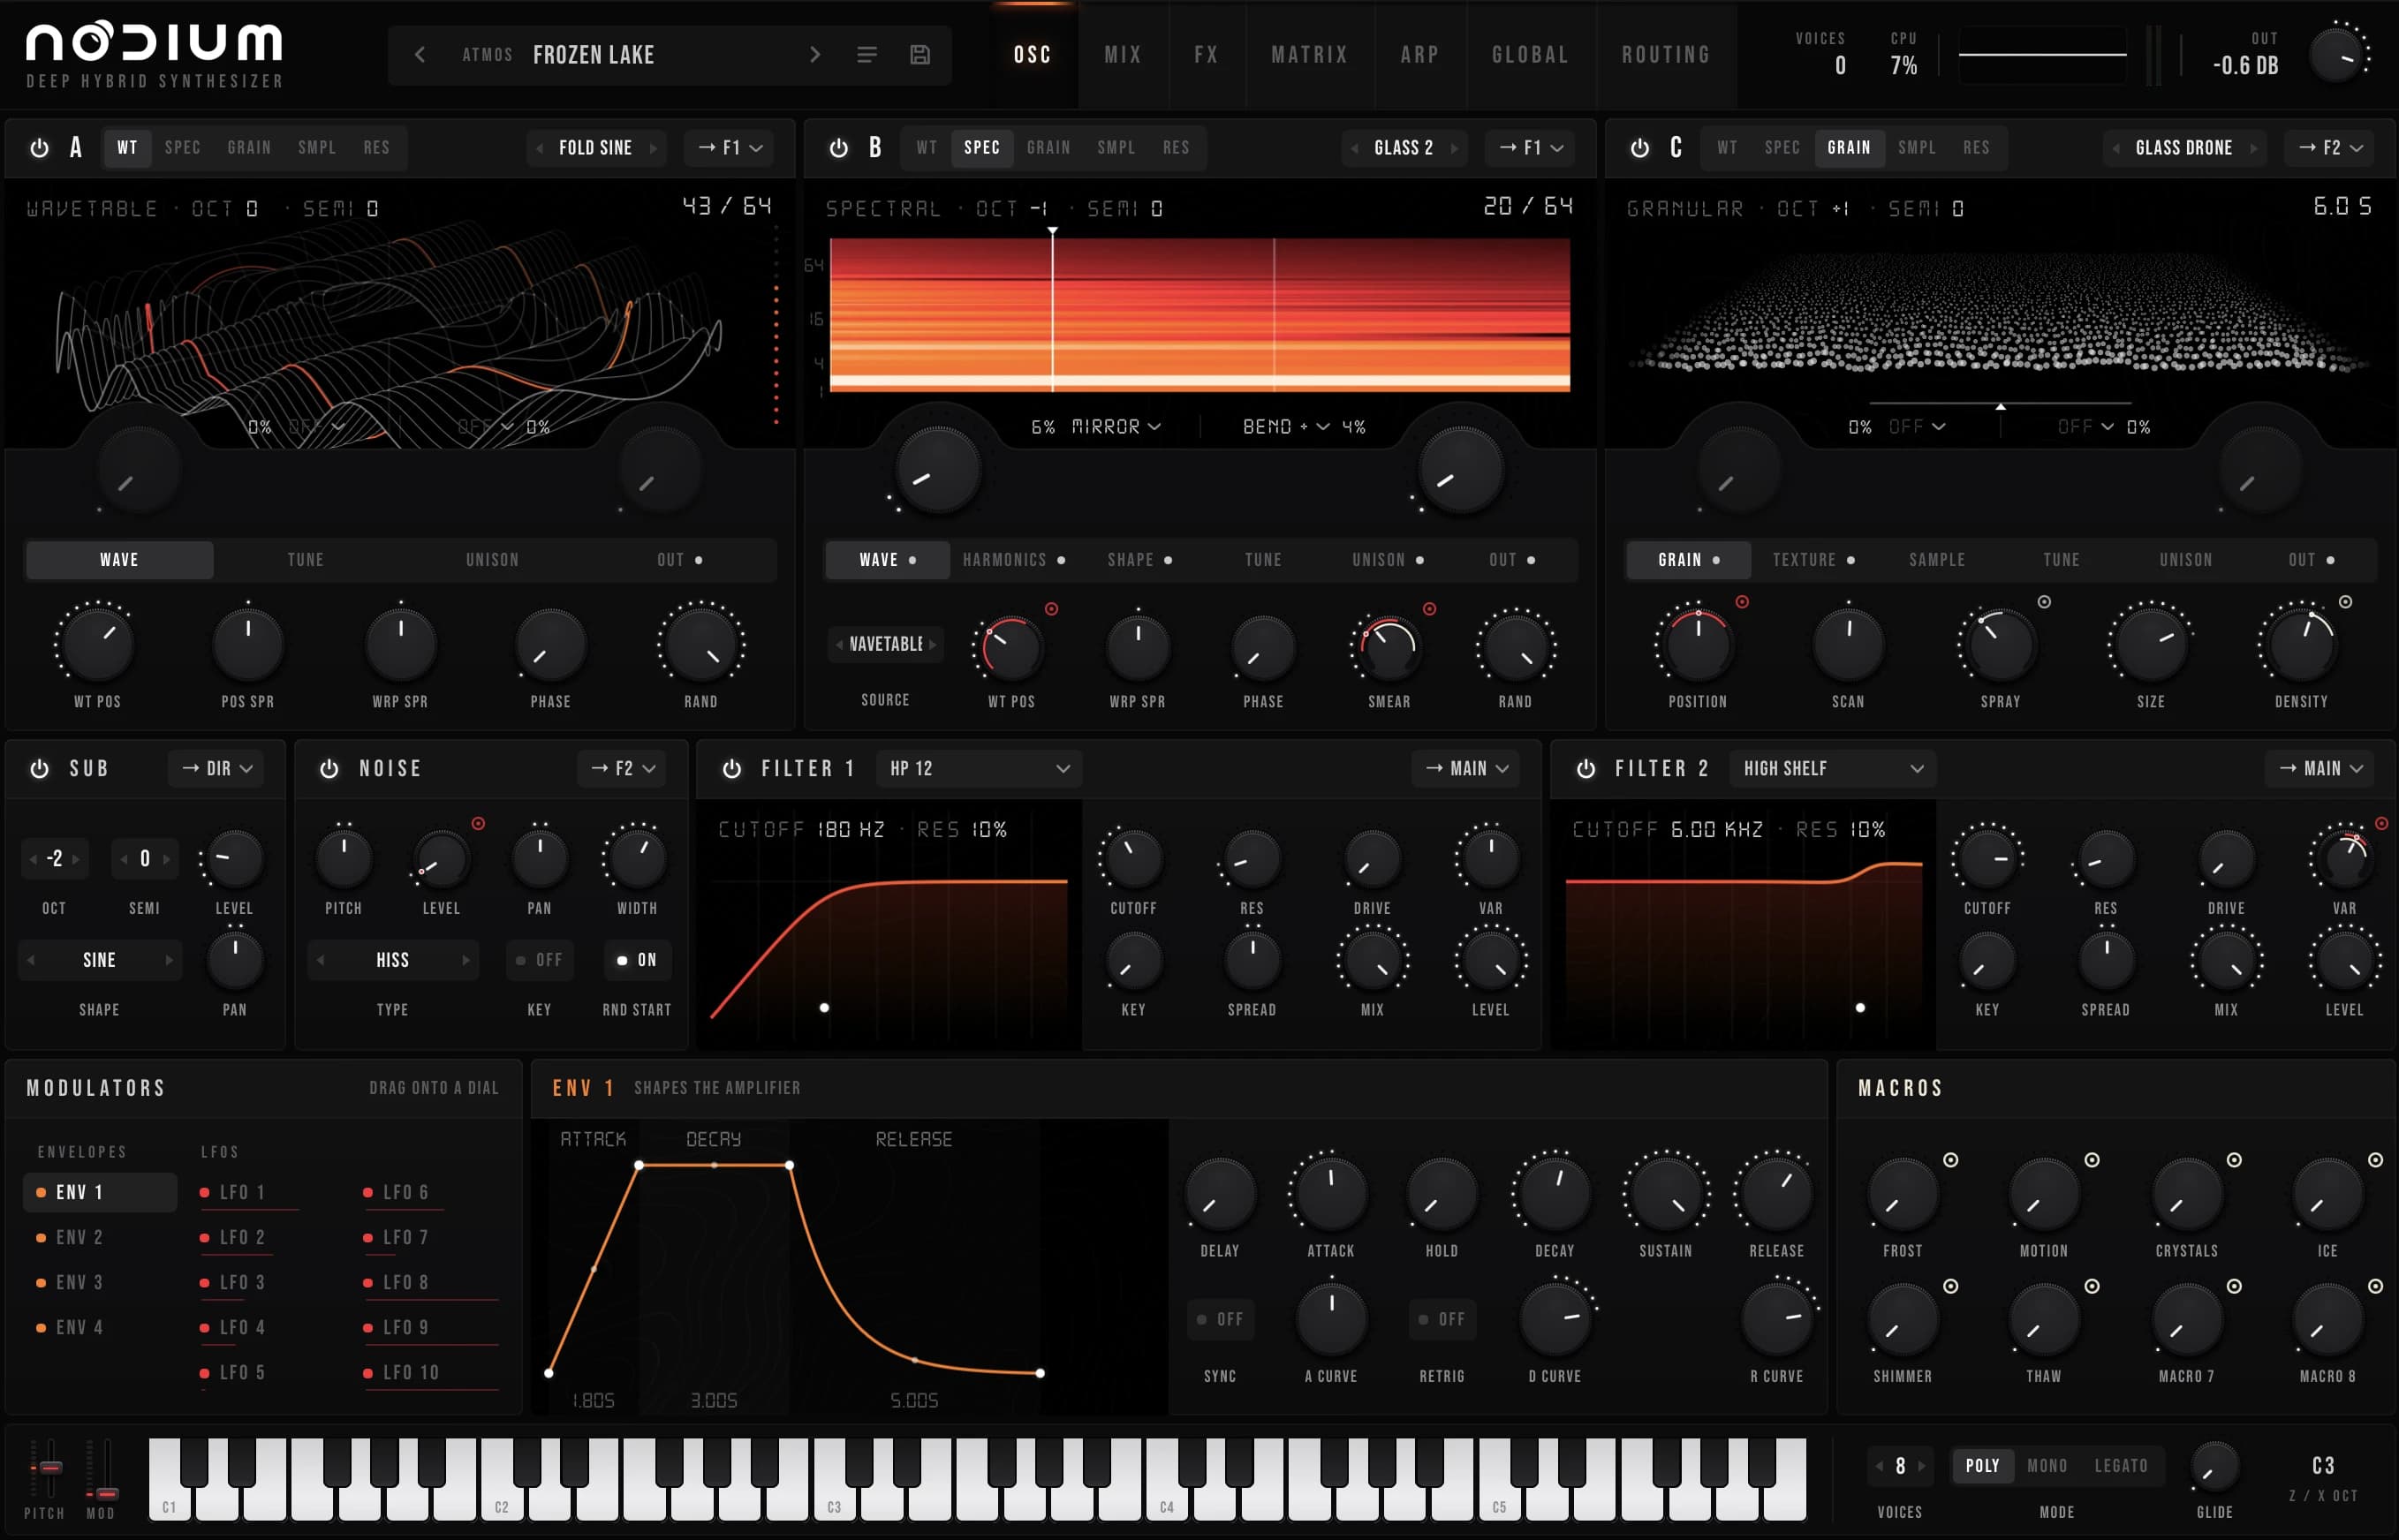
Task: Open oscillator A TUNE sub-tab
Action: pos(306,560)
